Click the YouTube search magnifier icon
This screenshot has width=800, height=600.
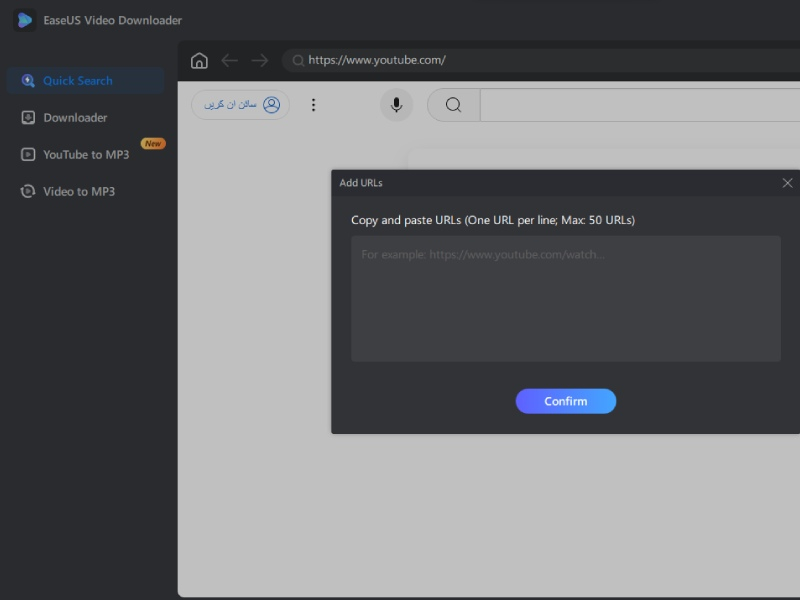coord(453,105)
